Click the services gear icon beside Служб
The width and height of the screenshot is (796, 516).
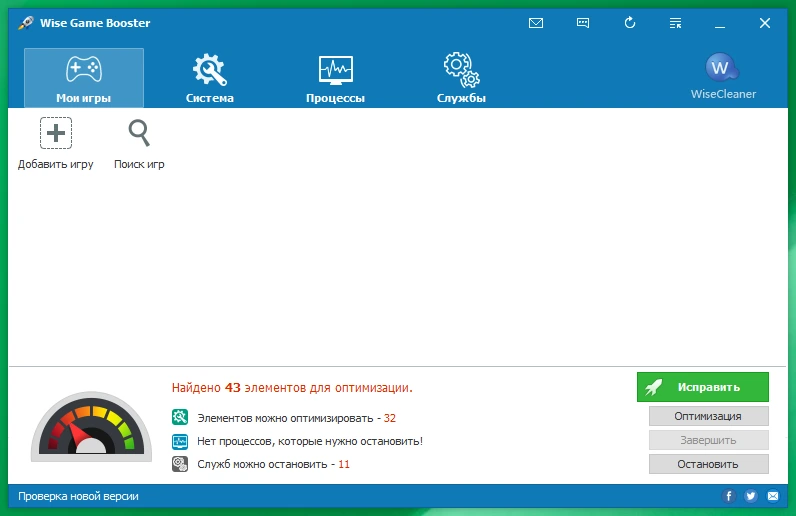[x=180, y=464]
